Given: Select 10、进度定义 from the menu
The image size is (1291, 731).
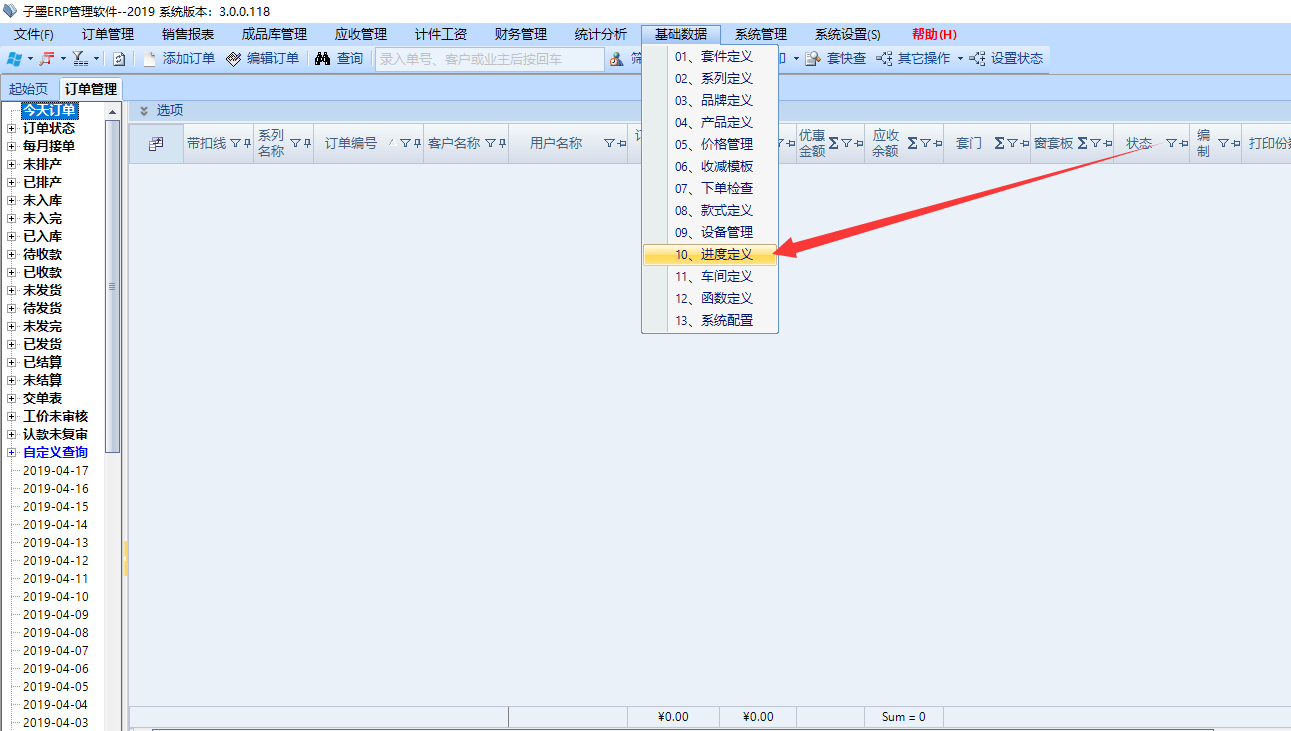Looking at the screenshot, I should coord(712,255).
